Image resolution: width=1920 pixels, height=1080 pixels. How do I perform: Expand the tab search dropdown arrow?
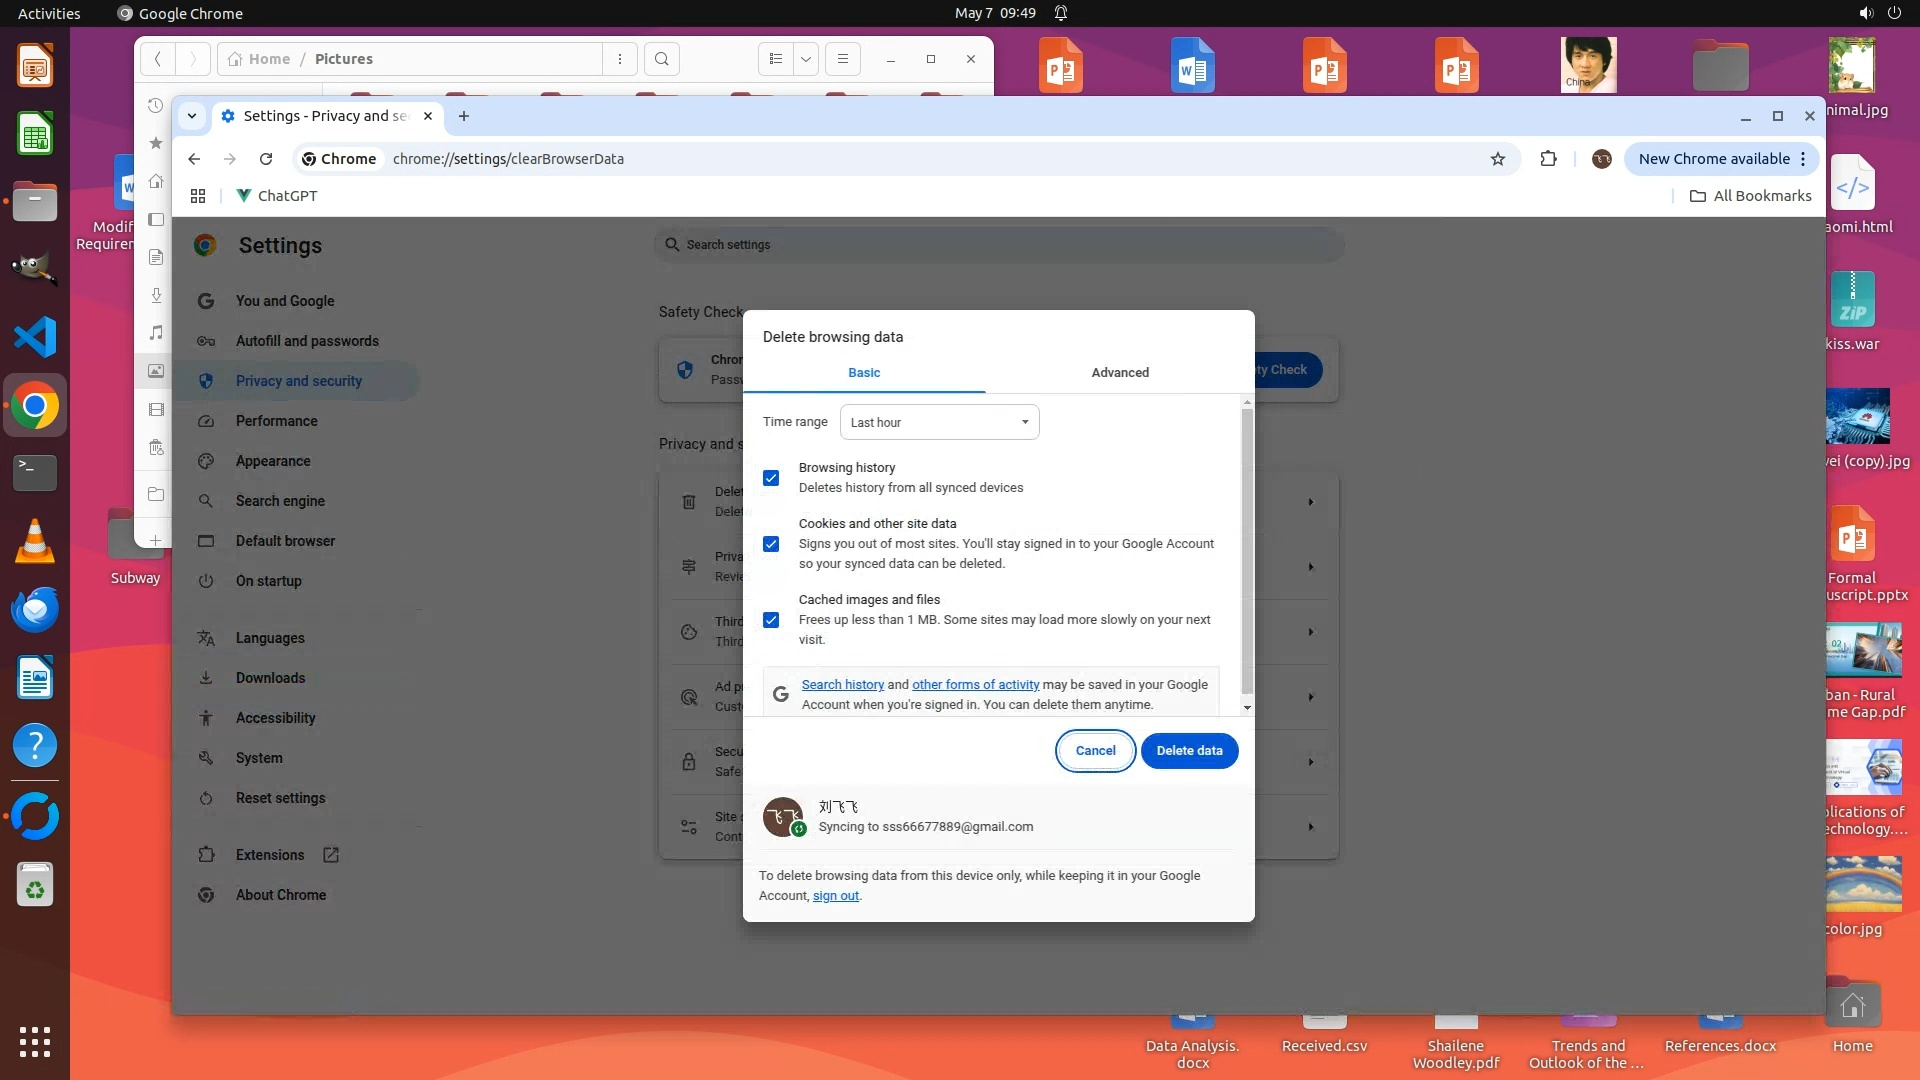[192, 116]
